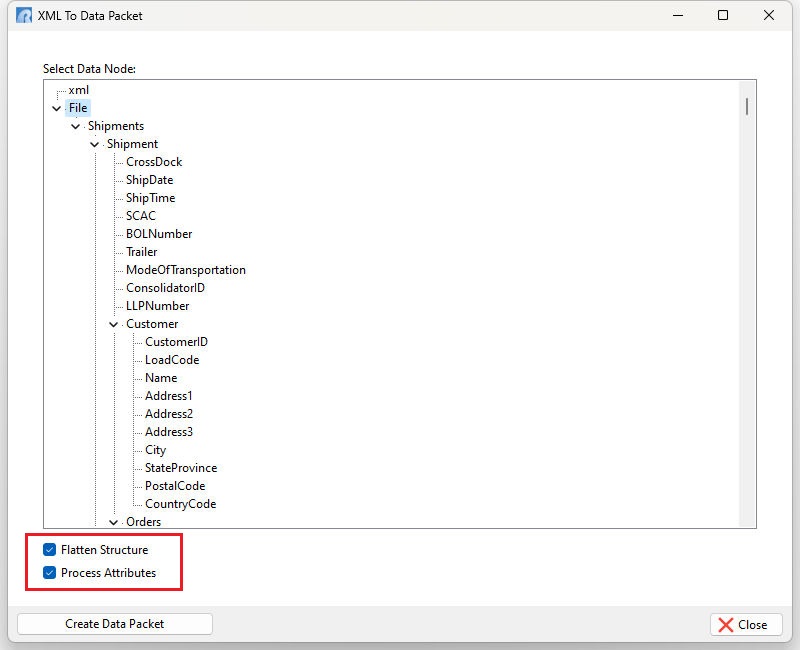Select the Customer tree node
Screen dimensions: 800x650
[152, 324]
